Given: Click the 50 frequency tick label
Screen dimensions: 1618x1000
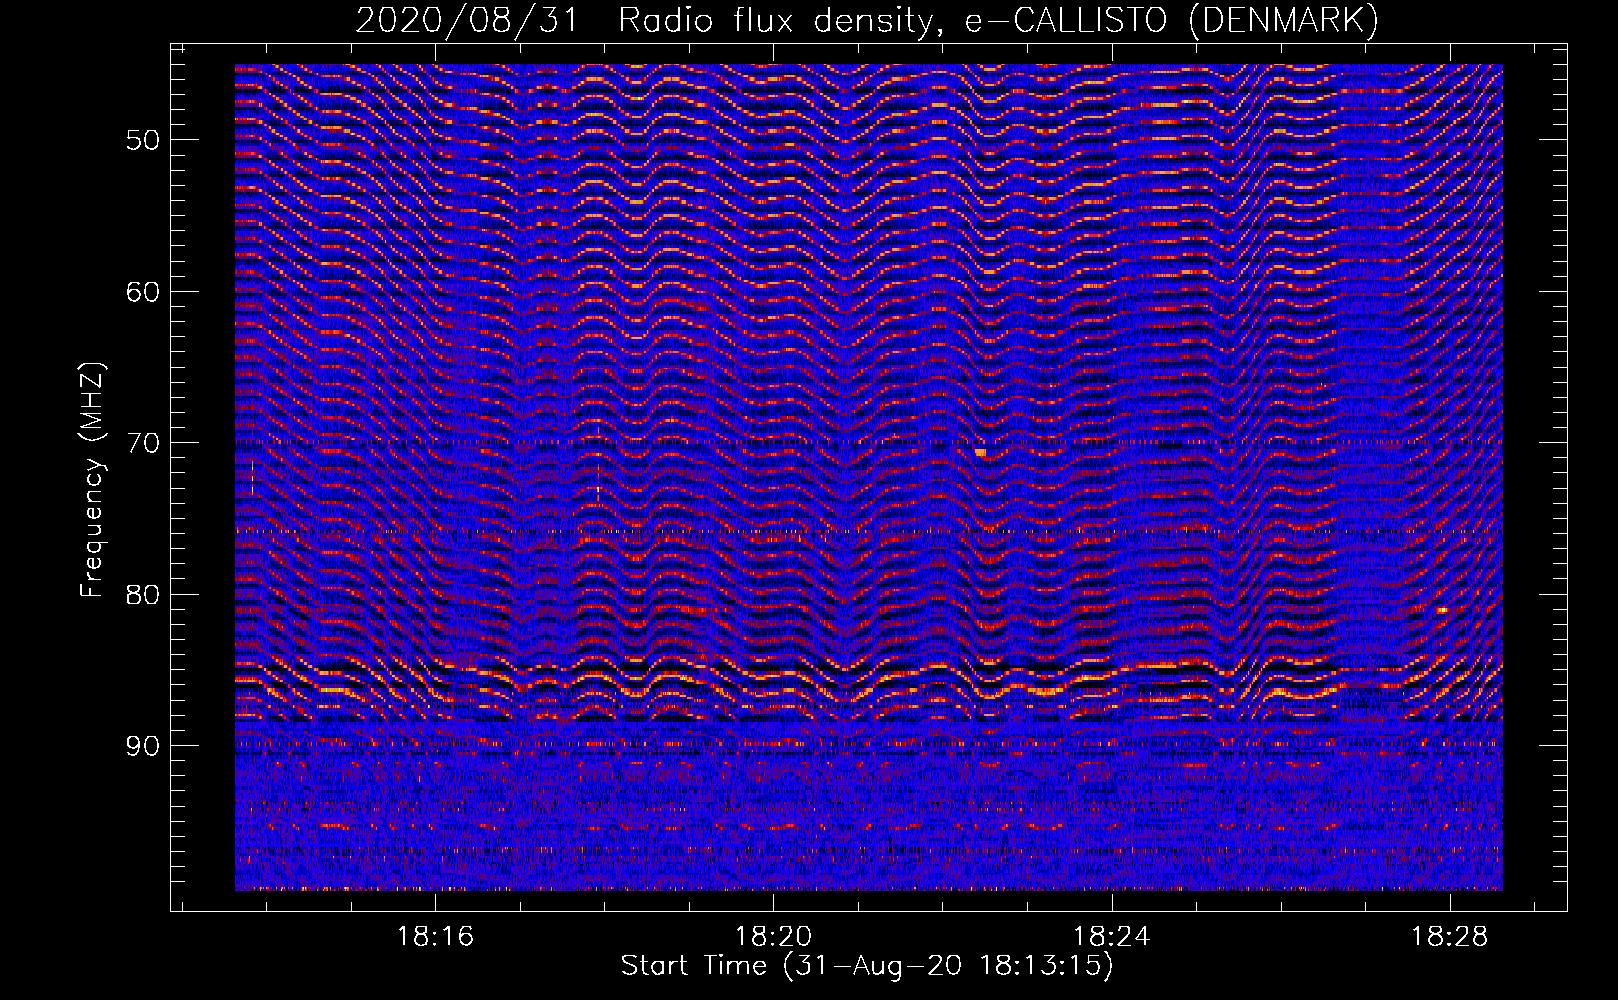Looking at the screenshot, I should point(143,140).
